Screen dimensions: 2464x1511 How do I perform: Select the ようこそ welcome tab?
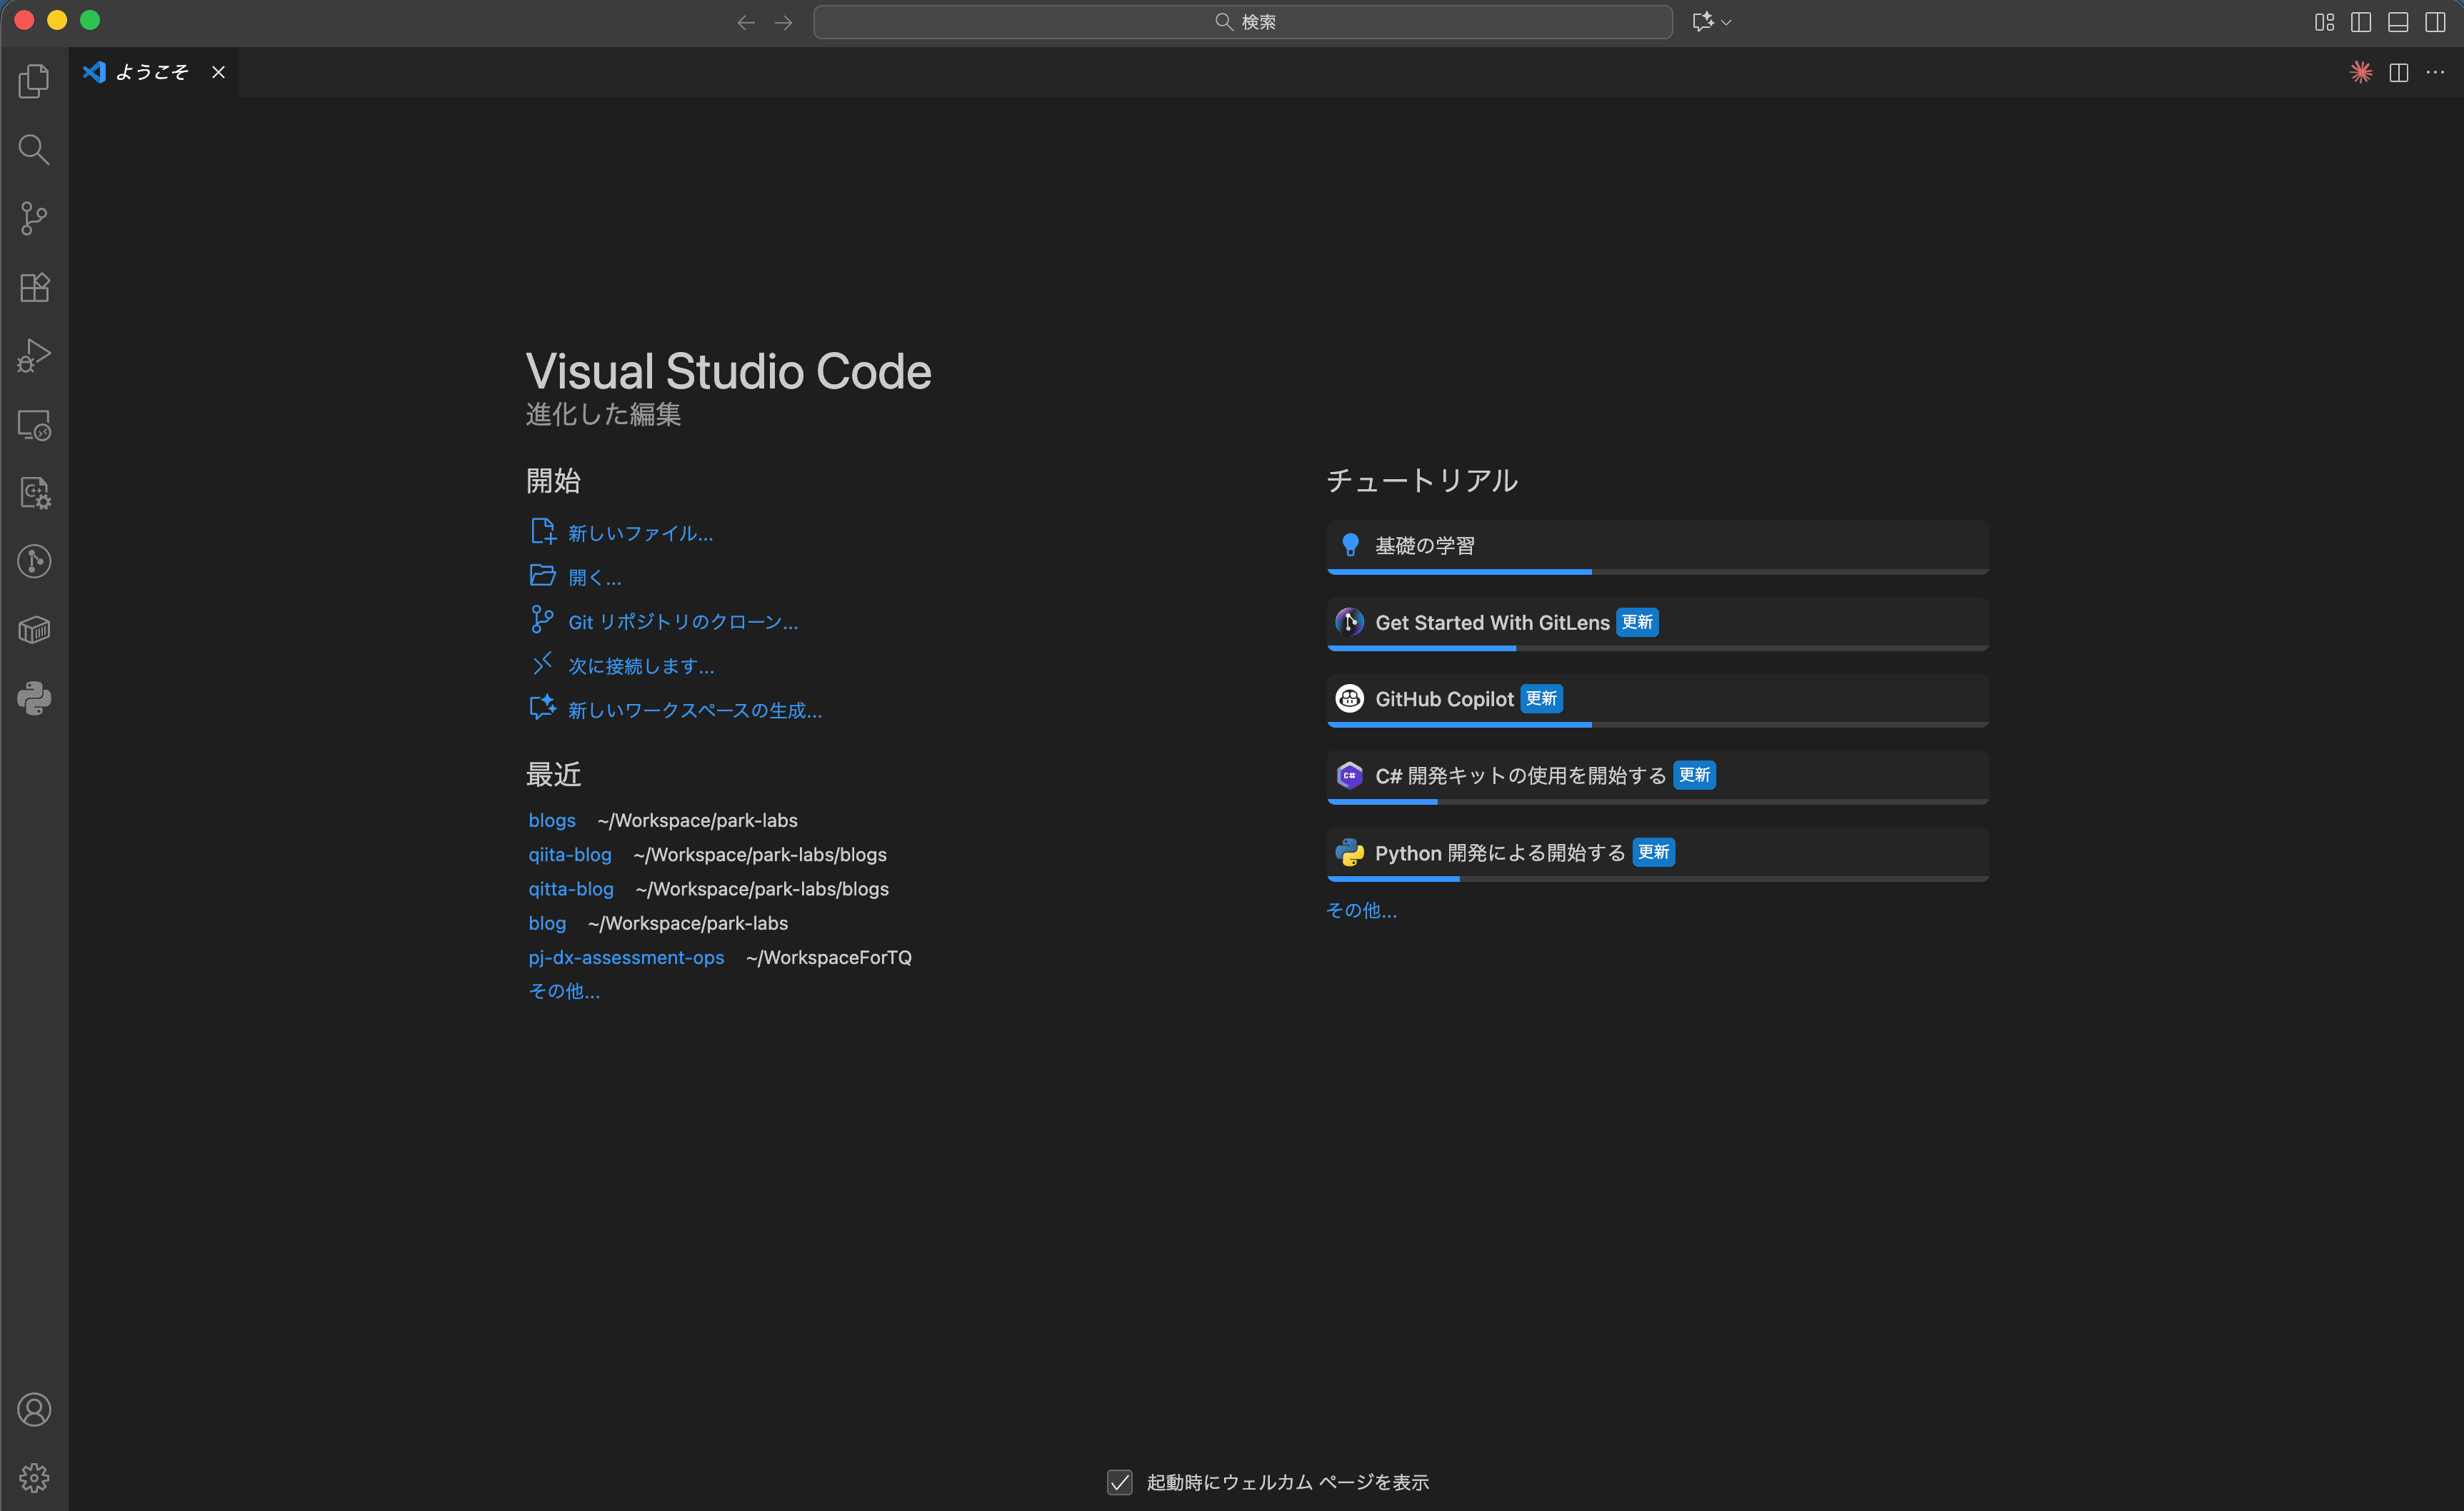point(151,72)
